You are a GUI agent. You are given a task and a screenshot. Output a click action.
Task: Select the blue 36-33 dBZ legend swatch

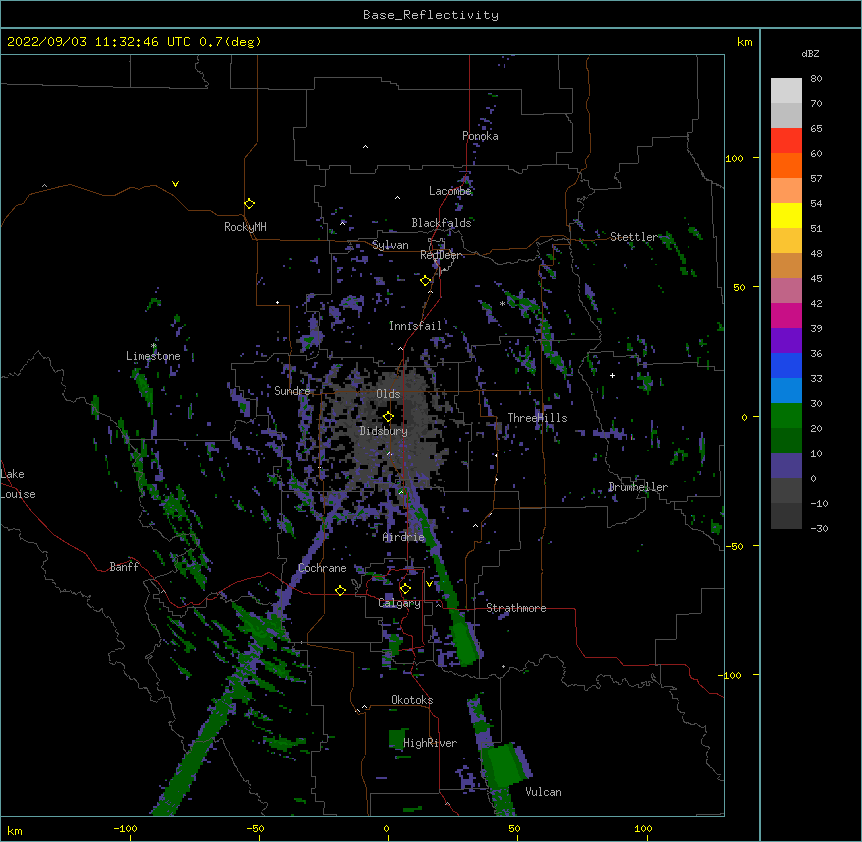[786, 365]
